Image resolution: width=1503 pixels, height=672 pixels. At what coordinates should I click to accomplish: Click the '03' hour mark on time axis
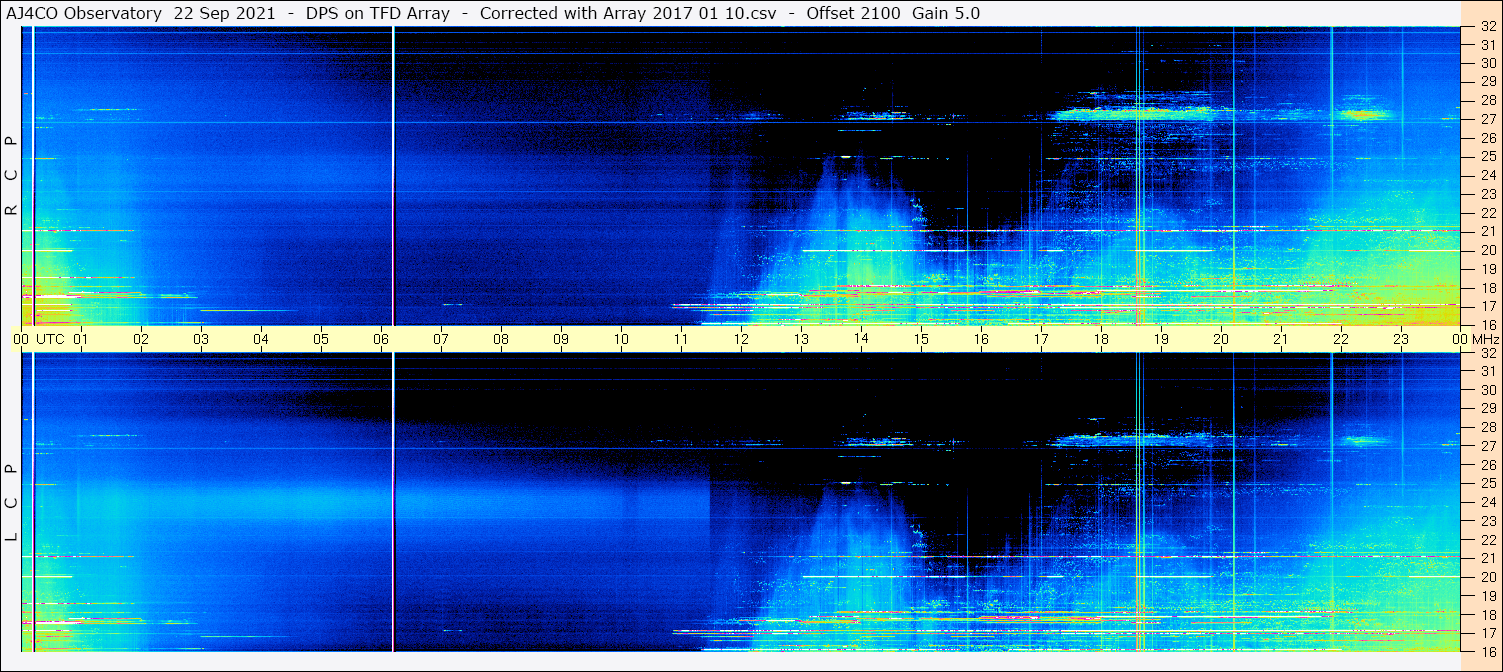point(201,339)
